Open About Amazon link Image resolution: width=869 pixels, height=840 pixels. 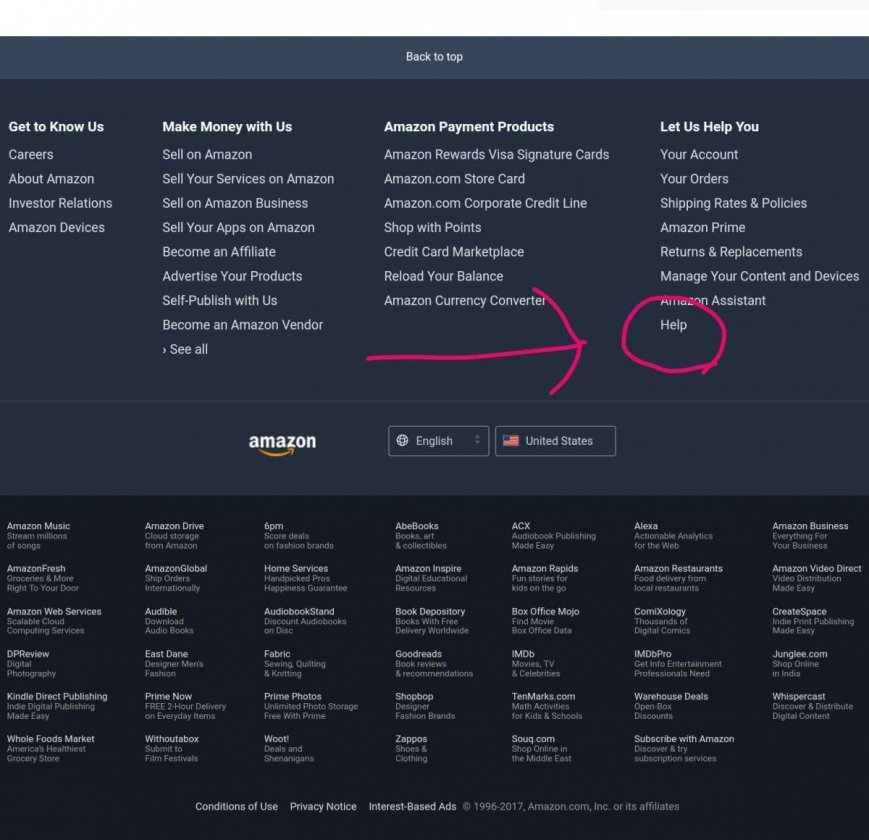[52, 179]
